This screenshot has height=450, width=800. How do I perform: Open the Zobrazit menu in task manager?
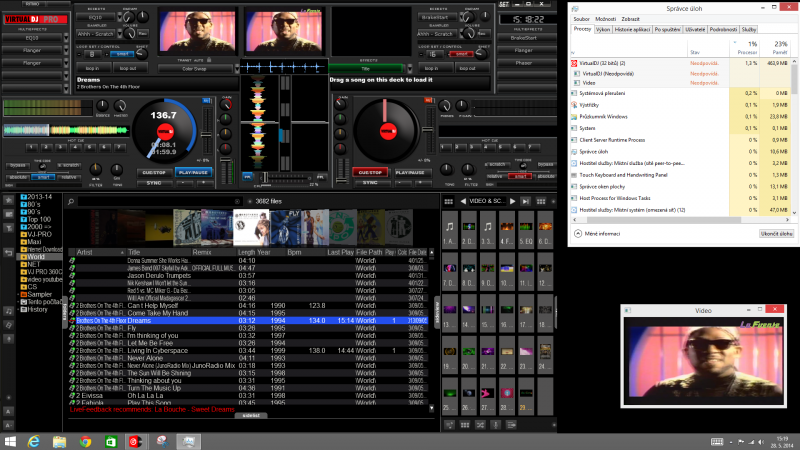tap(631, 19)
